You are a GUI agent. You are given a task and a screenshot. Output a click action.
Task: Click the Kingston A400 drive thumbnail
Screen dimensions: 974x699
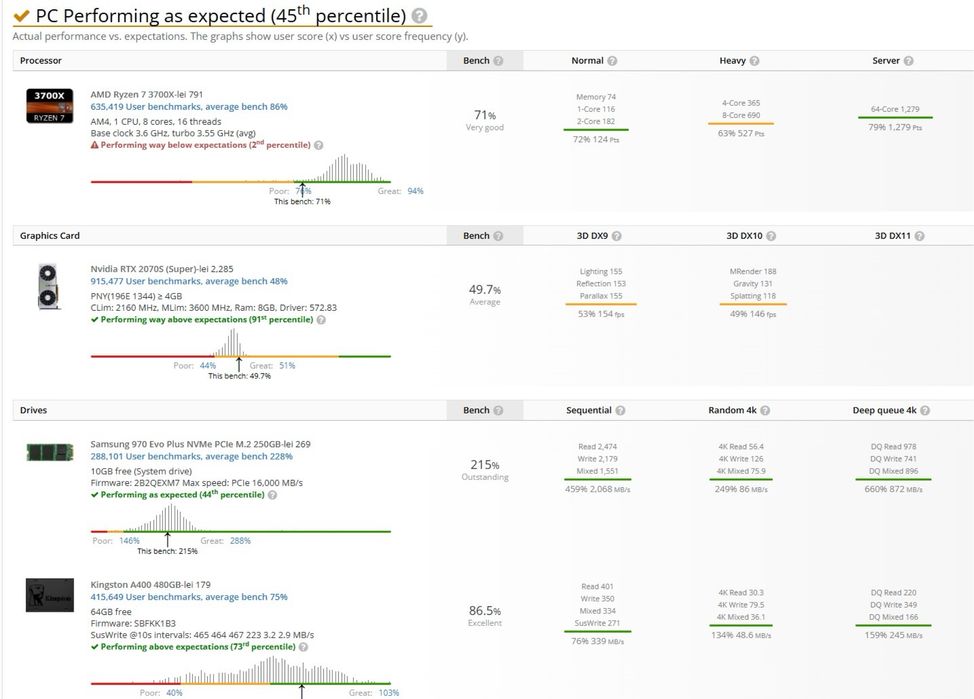click(49, 596)
